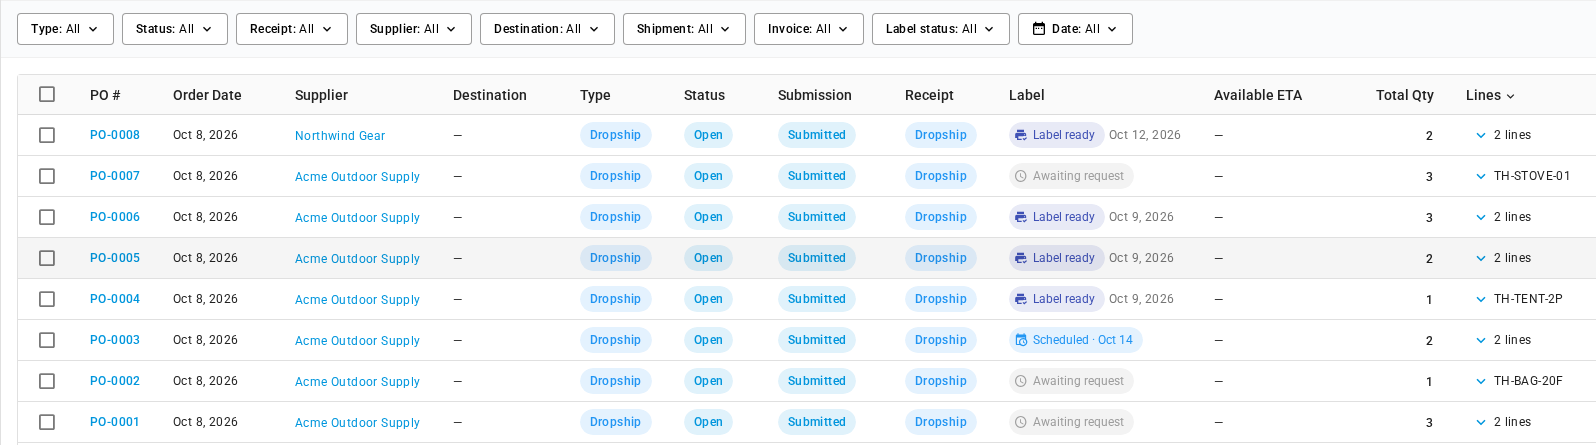Viewport: 1596px width, 445px height.
Task: Open purchase order PO-0007
Action: click(x=115, y=176)
